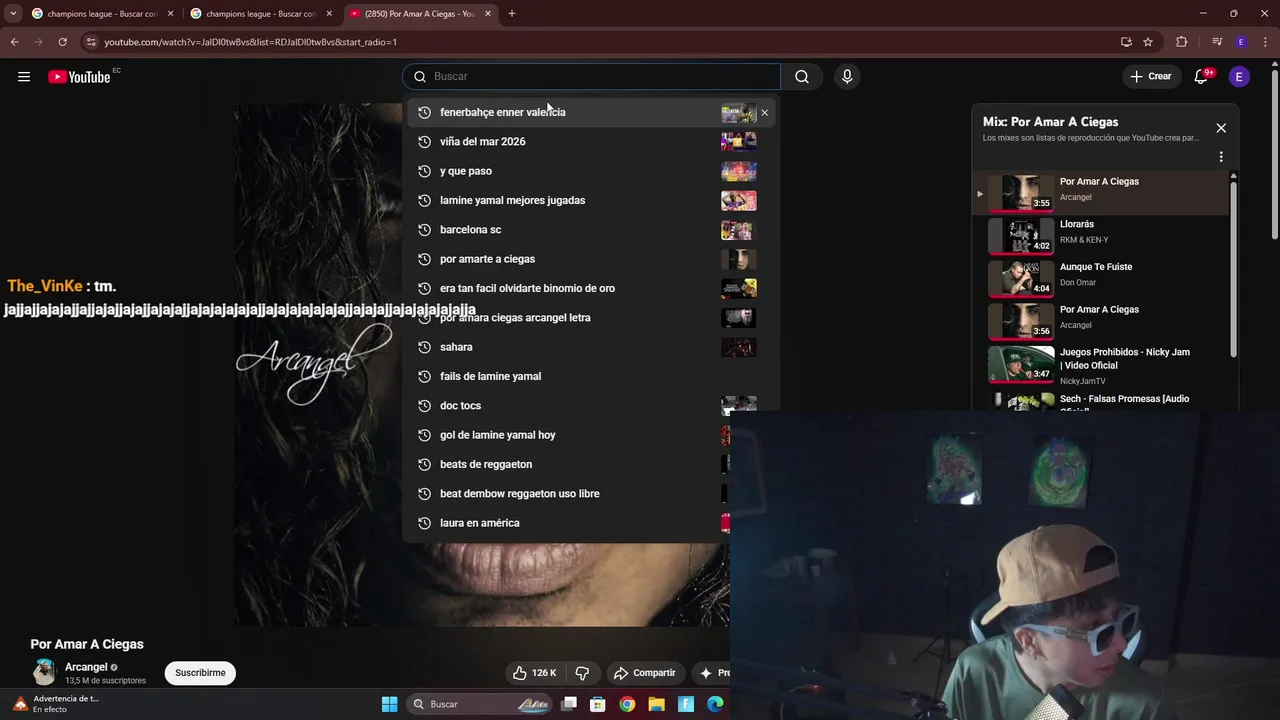The height and width of the screenshot is (720, 1280).
Task: Choose suggestion 'doc tocs'
Action: pos(590,406)
